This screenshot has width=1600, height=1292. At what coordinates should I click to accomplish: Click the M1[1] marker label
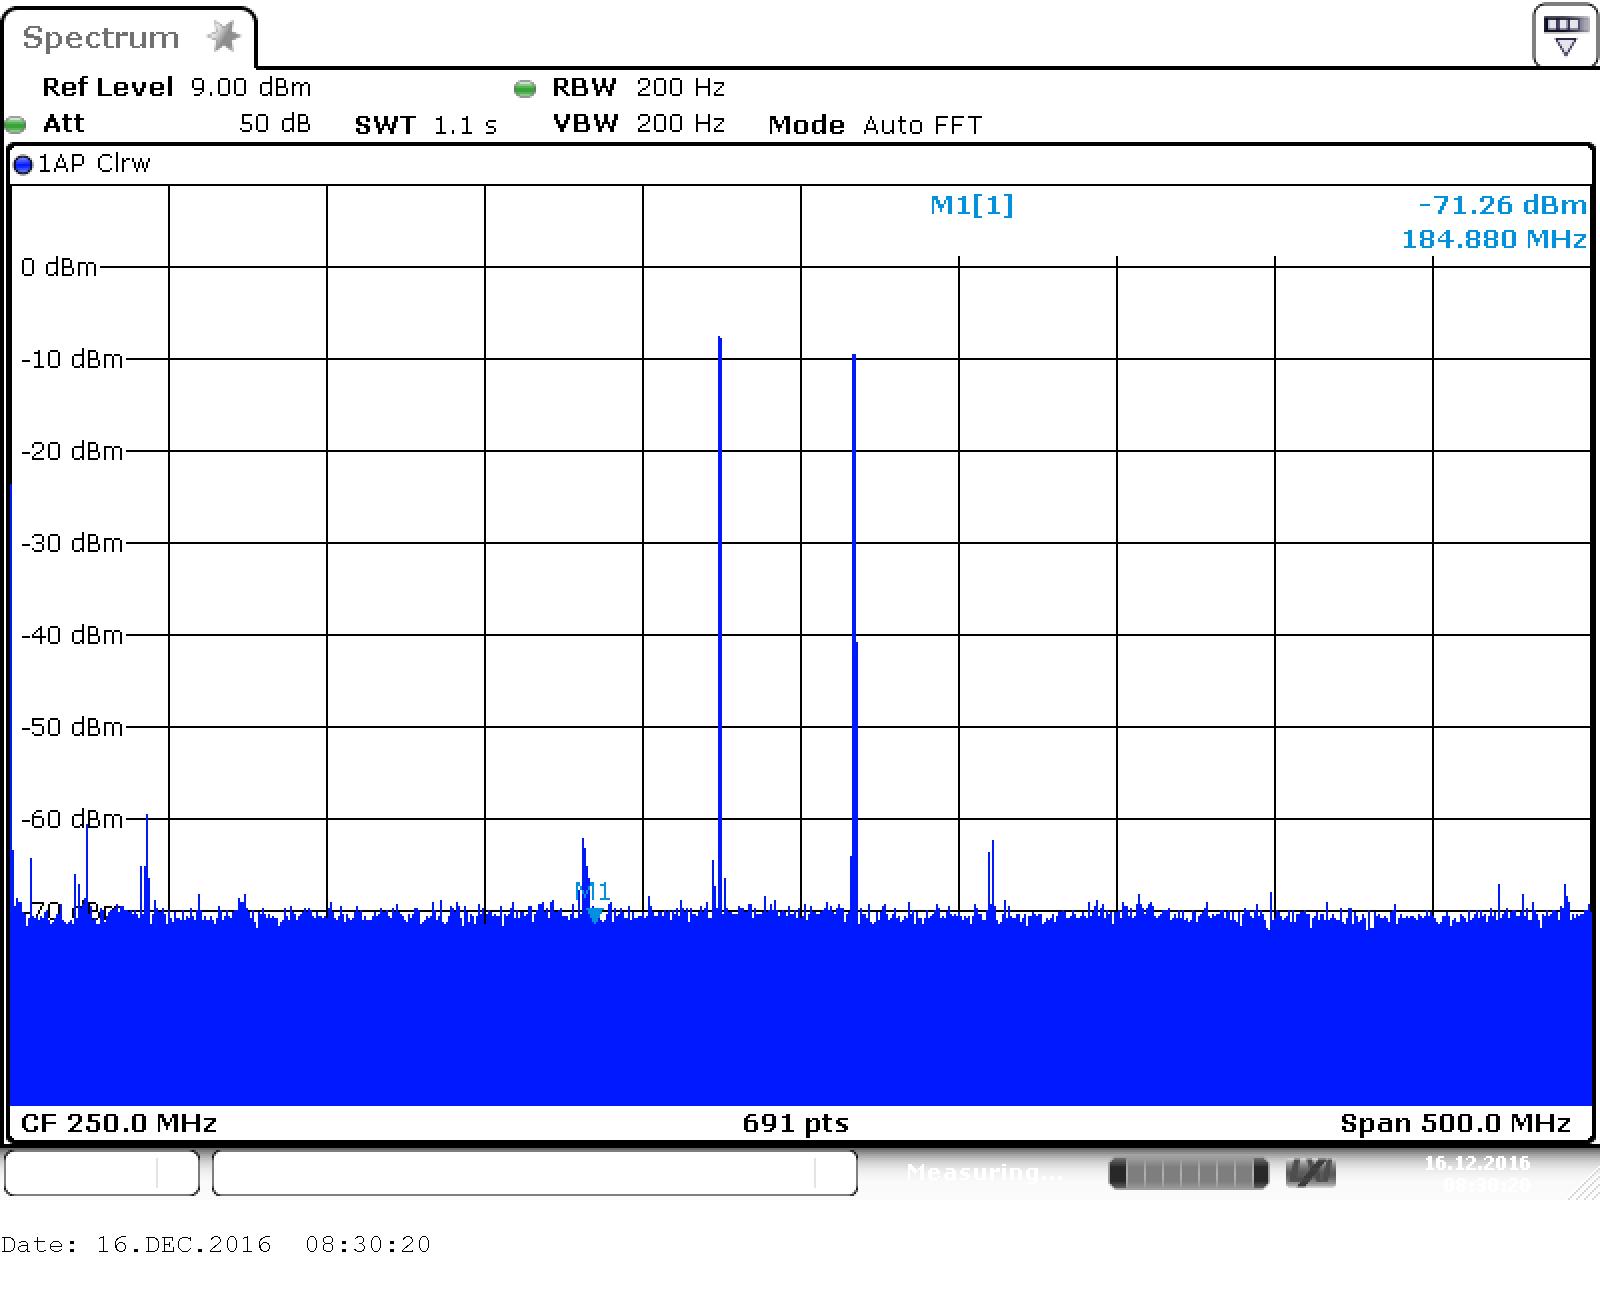click(x=972, y=205)
